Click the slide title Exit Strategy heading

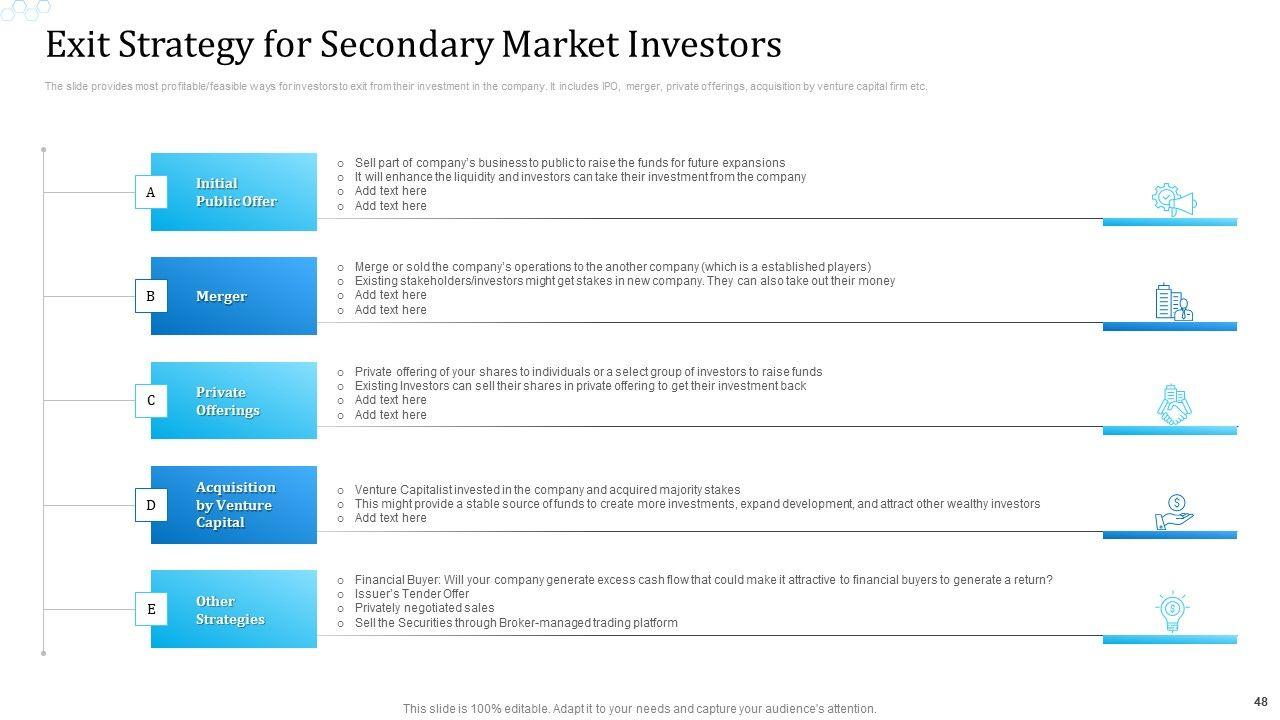tap(413, 45)
